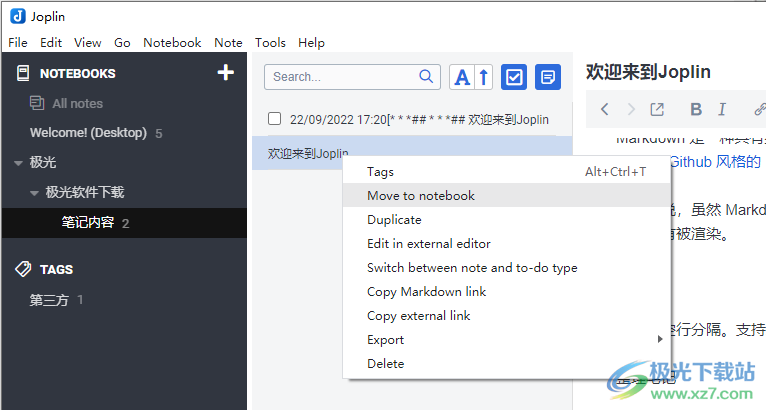Viewport: 766px width, 410px height.
Task: Collapse the 极光 notebook
Action: click(x=19, y=163)
